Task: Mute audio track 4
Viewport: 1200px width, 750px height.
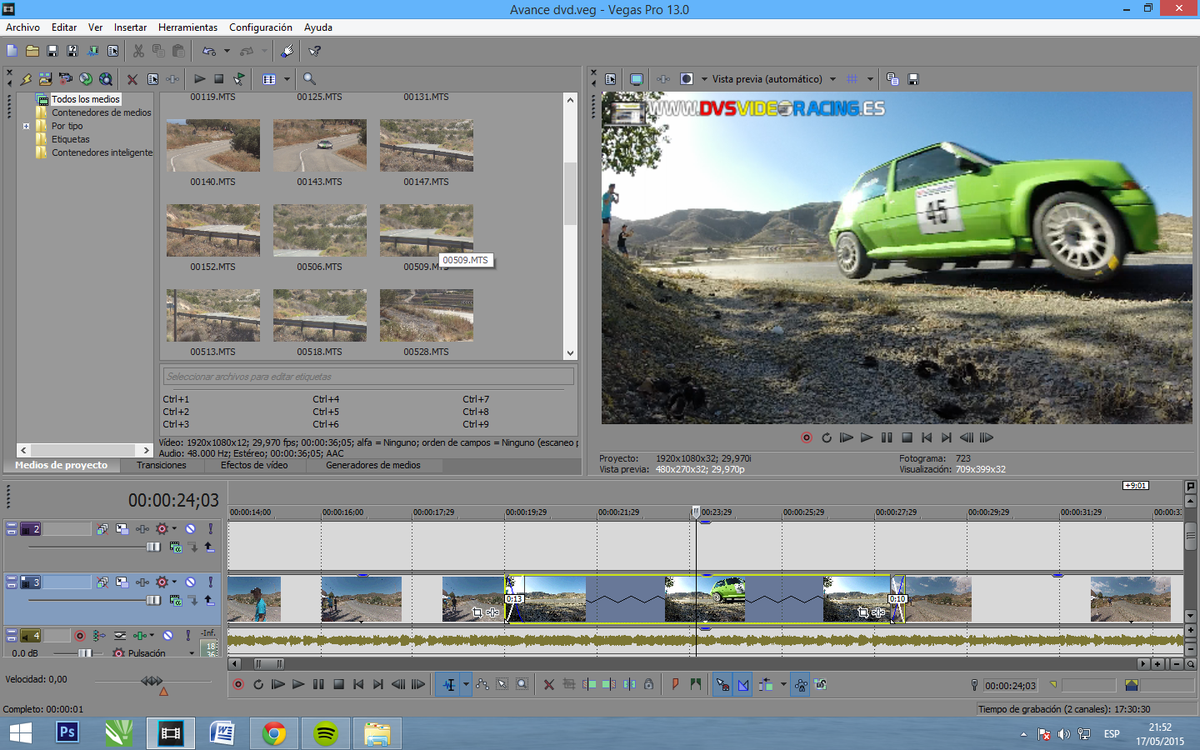Action: coord(167,635)
